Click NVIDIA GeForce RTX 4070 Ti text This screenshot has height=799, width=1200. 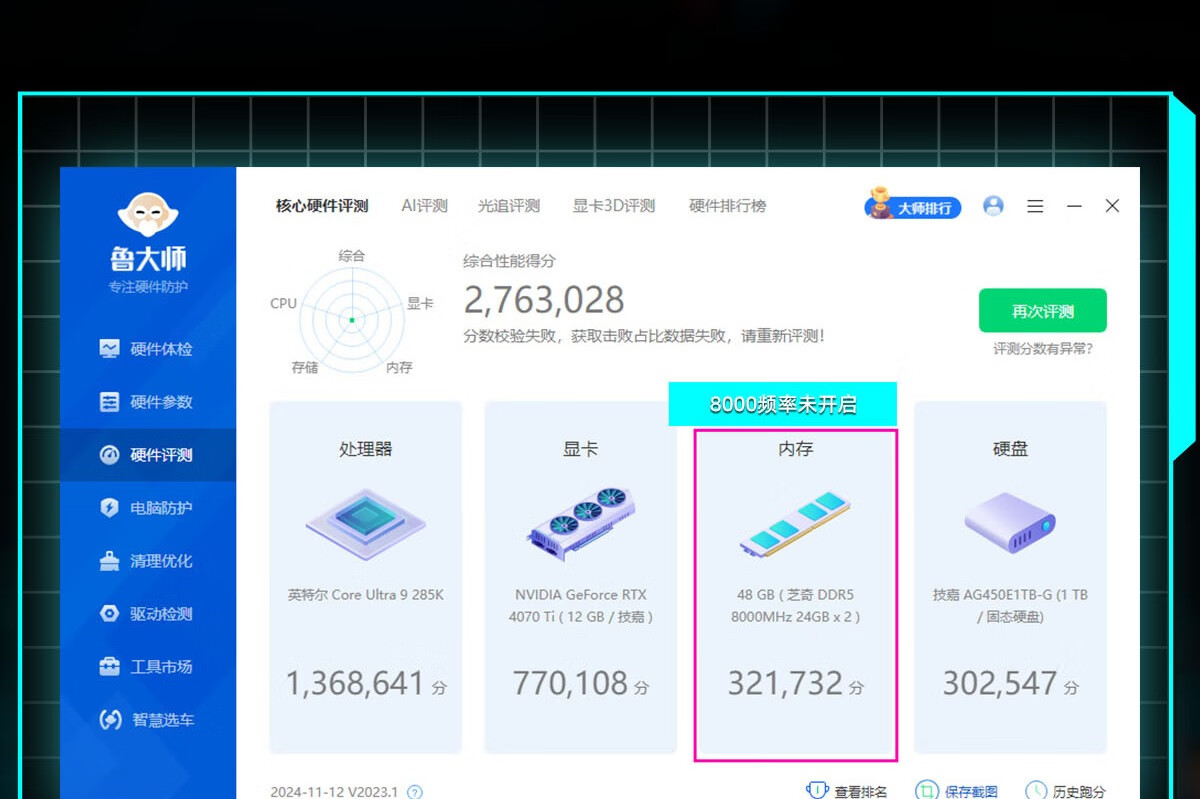[x=581, y=606]
